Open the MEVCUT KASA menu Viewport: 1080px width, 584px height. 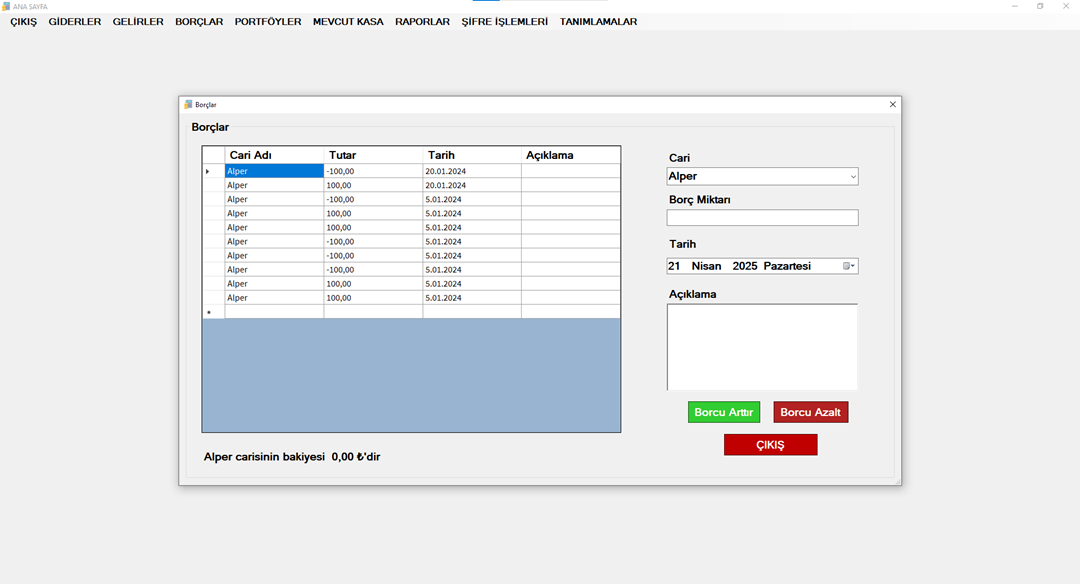coord(348,21)
